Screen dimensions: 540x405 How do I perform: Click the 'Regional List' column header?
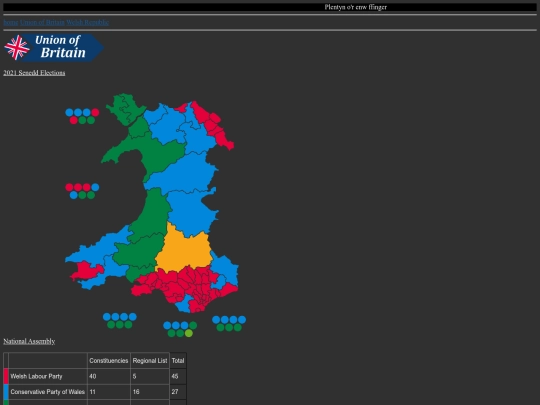[x=150, y=361]
